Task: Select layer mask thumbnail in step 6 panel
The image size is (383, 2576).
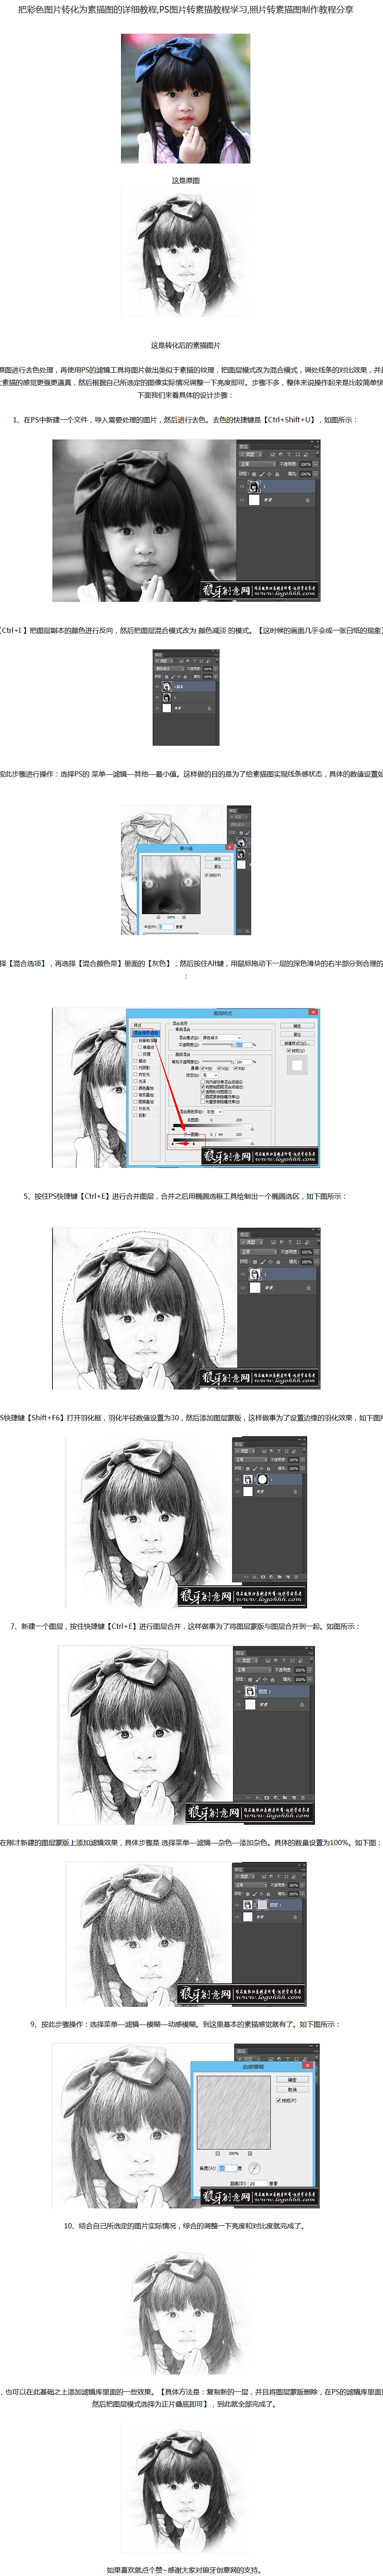Action: click(263, 1479)
